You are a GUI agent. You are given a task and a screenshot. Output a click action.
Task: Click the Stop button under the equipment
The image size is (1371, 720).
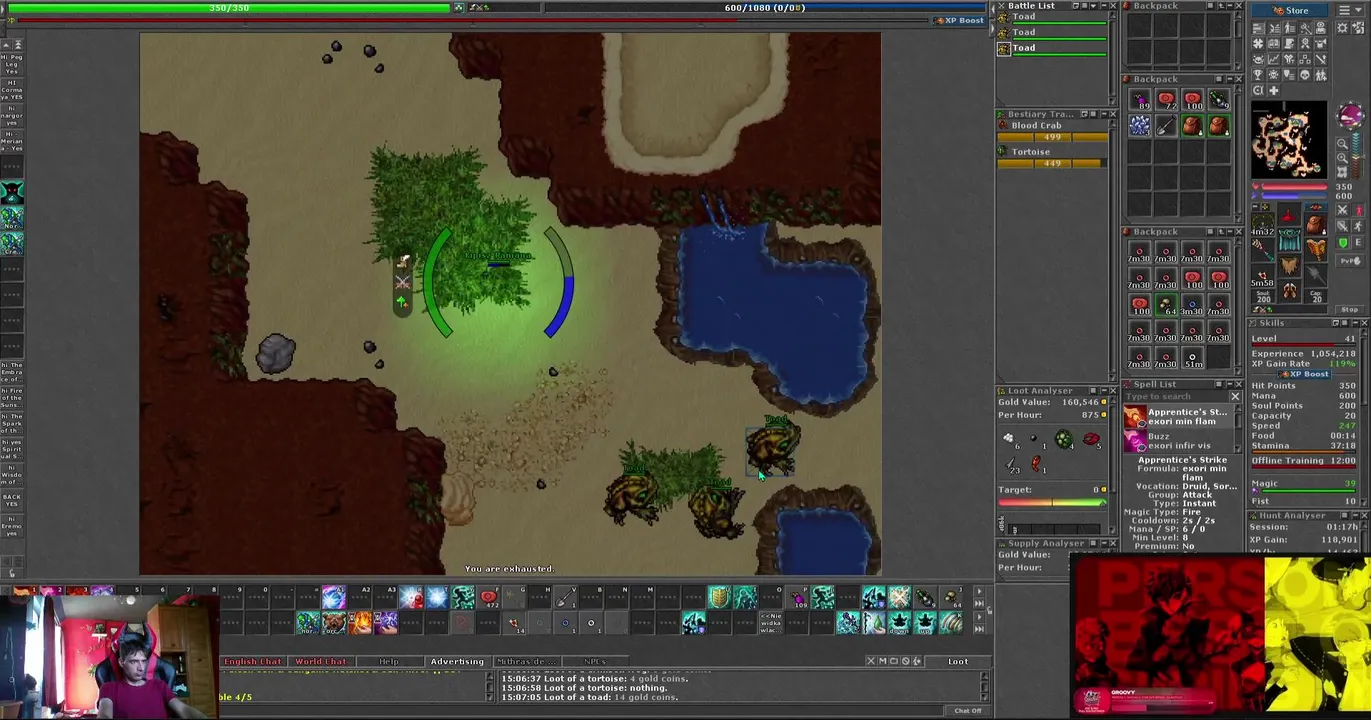pyautogui.click(x=1350, y=309)
